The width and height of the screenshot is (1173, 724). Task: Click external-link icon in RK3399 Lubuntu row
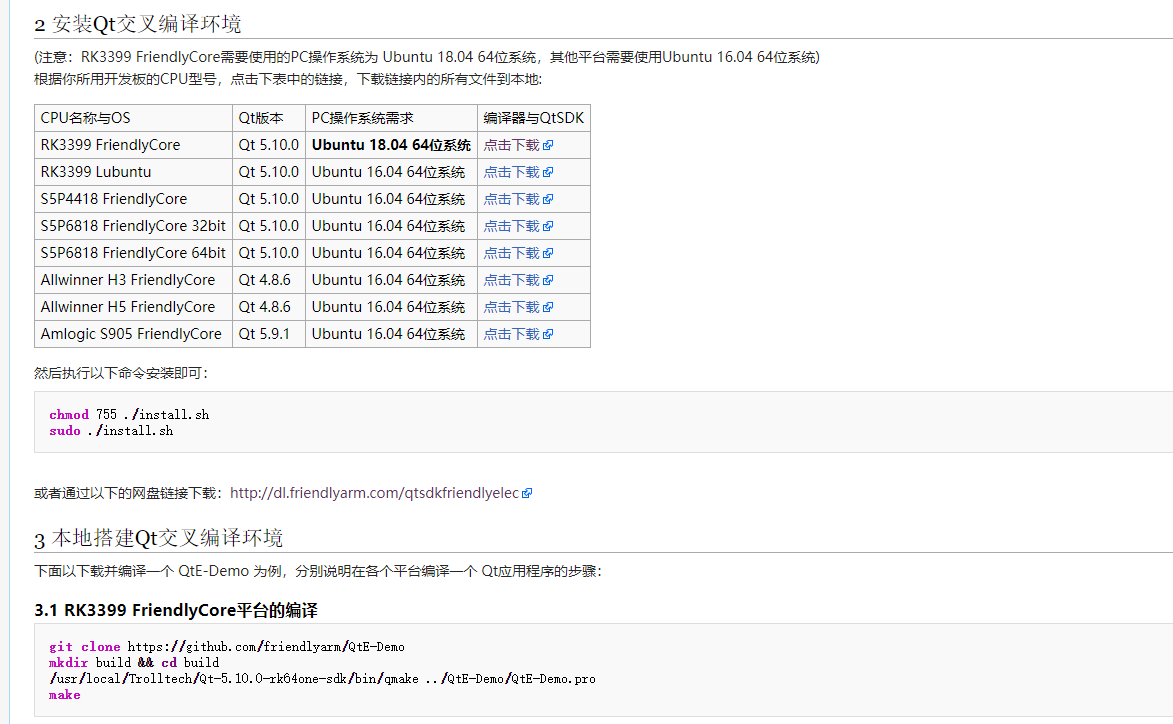[548, 172]
